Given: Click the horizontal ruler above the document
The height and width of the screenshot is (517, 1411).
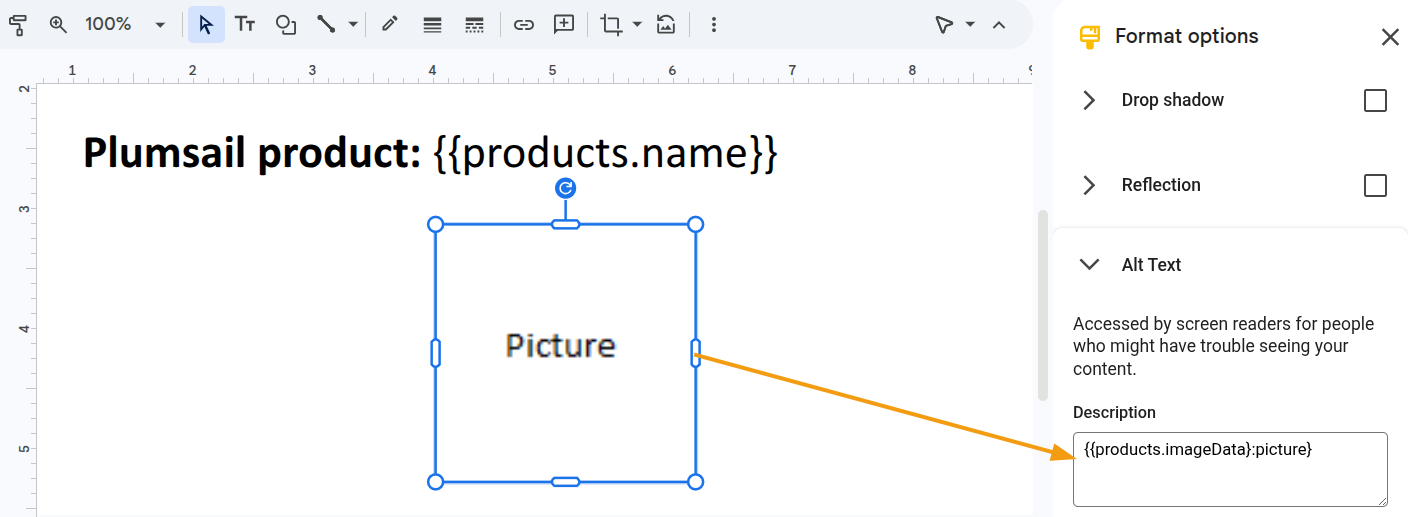Looking at the screenshot, I should coord(535,71).
